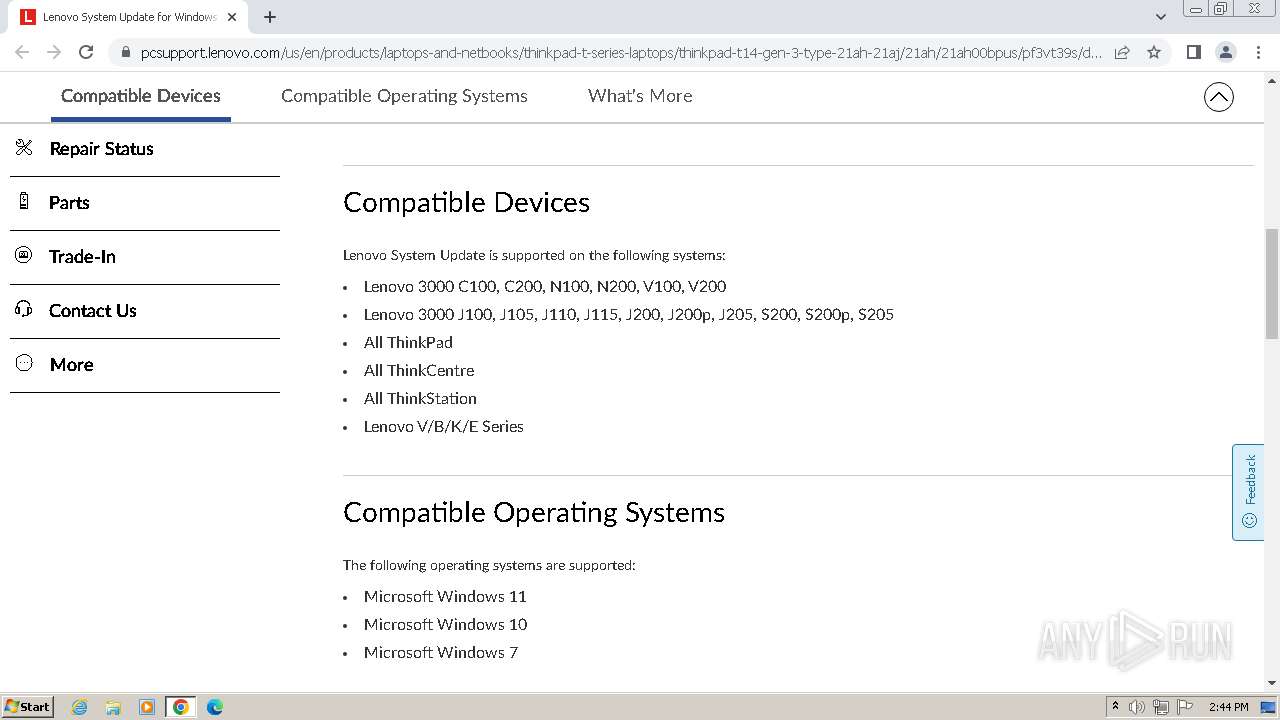This screenshot has height=720, width=1280.
Task: Bookmark this page with the star icon
Action: click(1154, 52)
